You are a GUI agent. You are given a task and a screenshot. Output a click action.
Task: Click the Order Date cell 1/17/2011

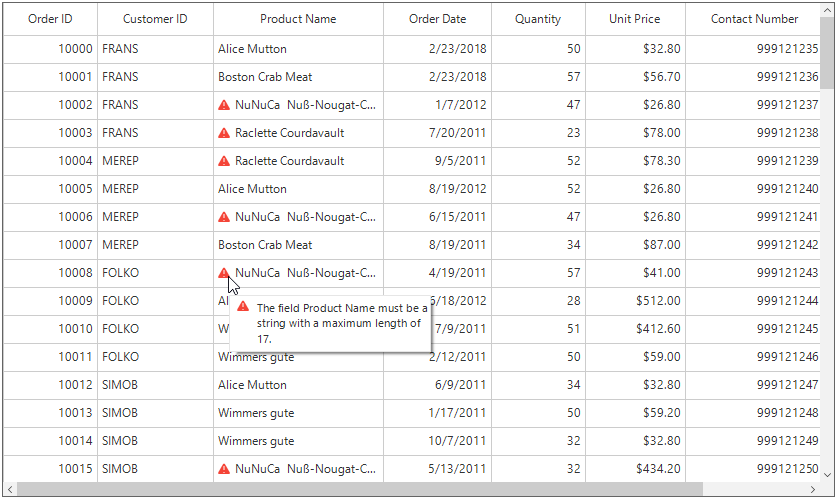(437, 413)
